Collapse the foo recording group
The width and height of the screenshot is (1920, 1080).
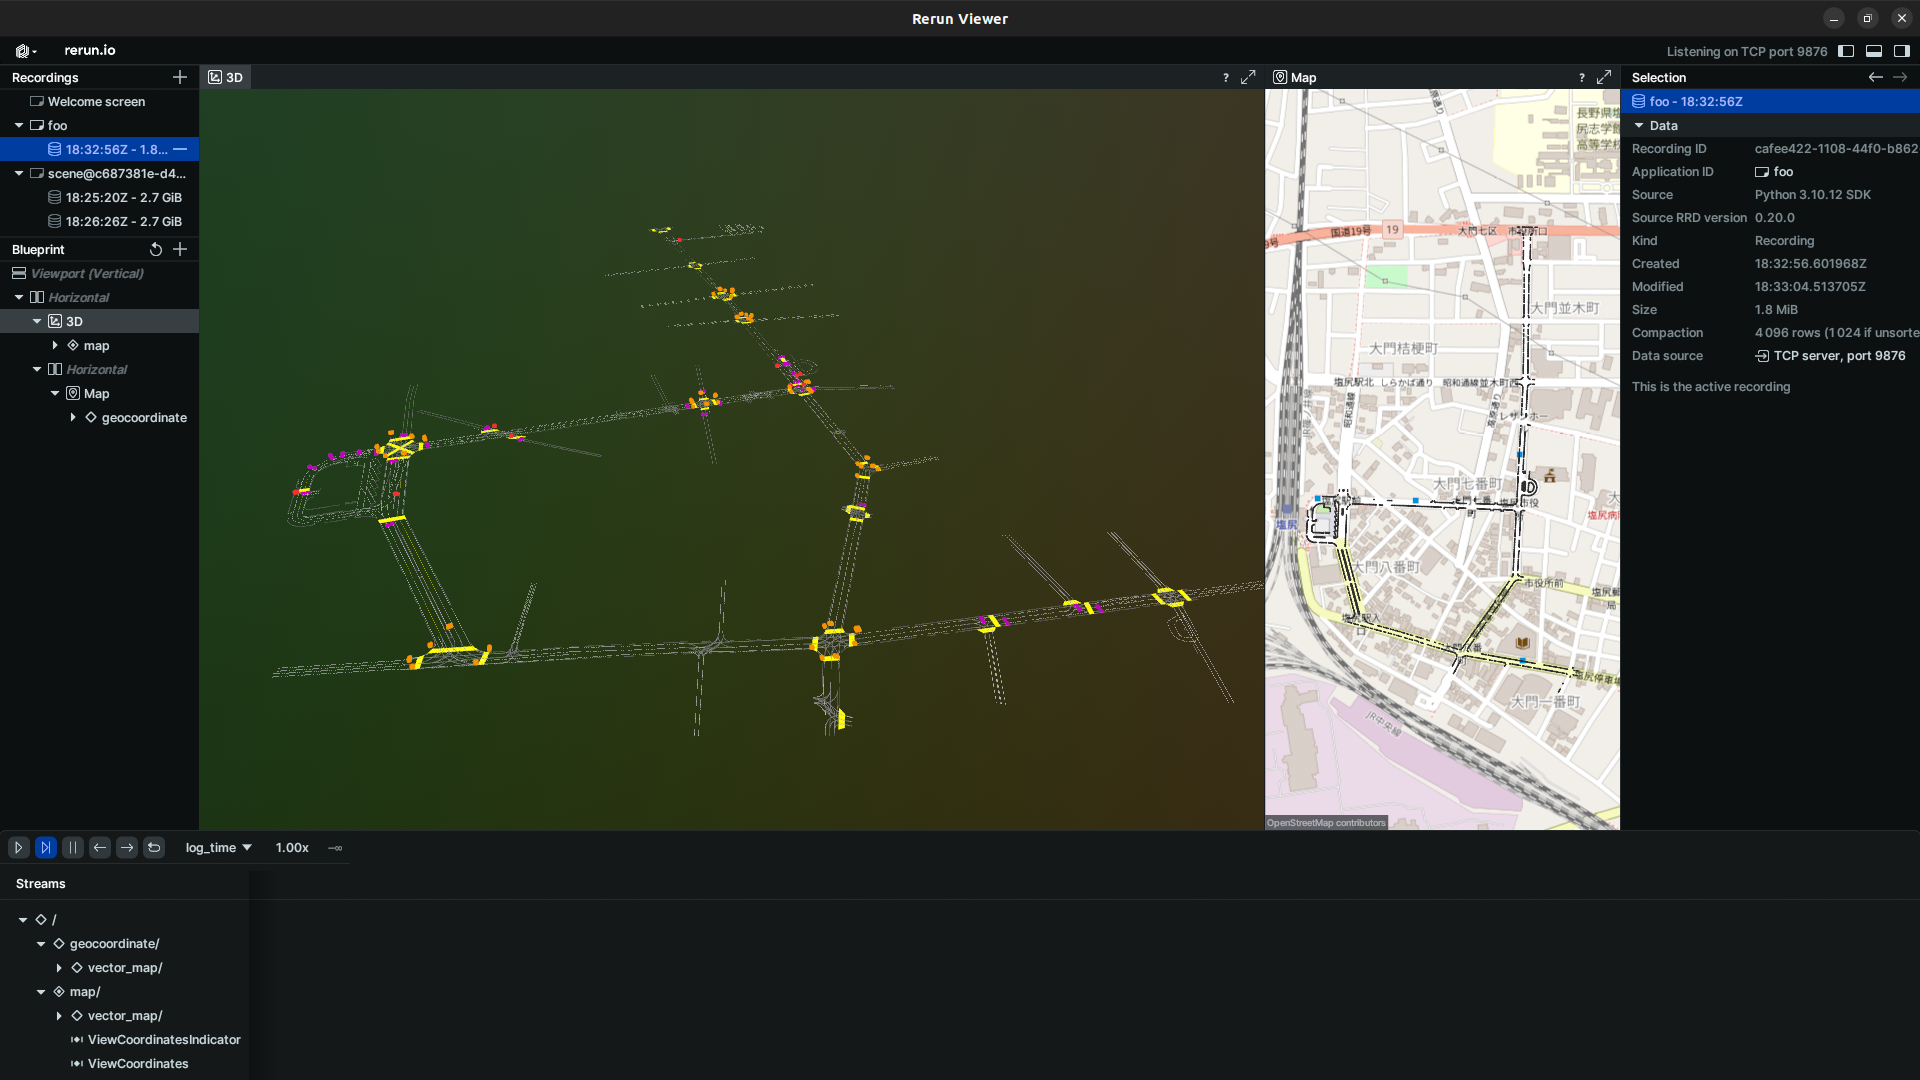click(17, 125)
